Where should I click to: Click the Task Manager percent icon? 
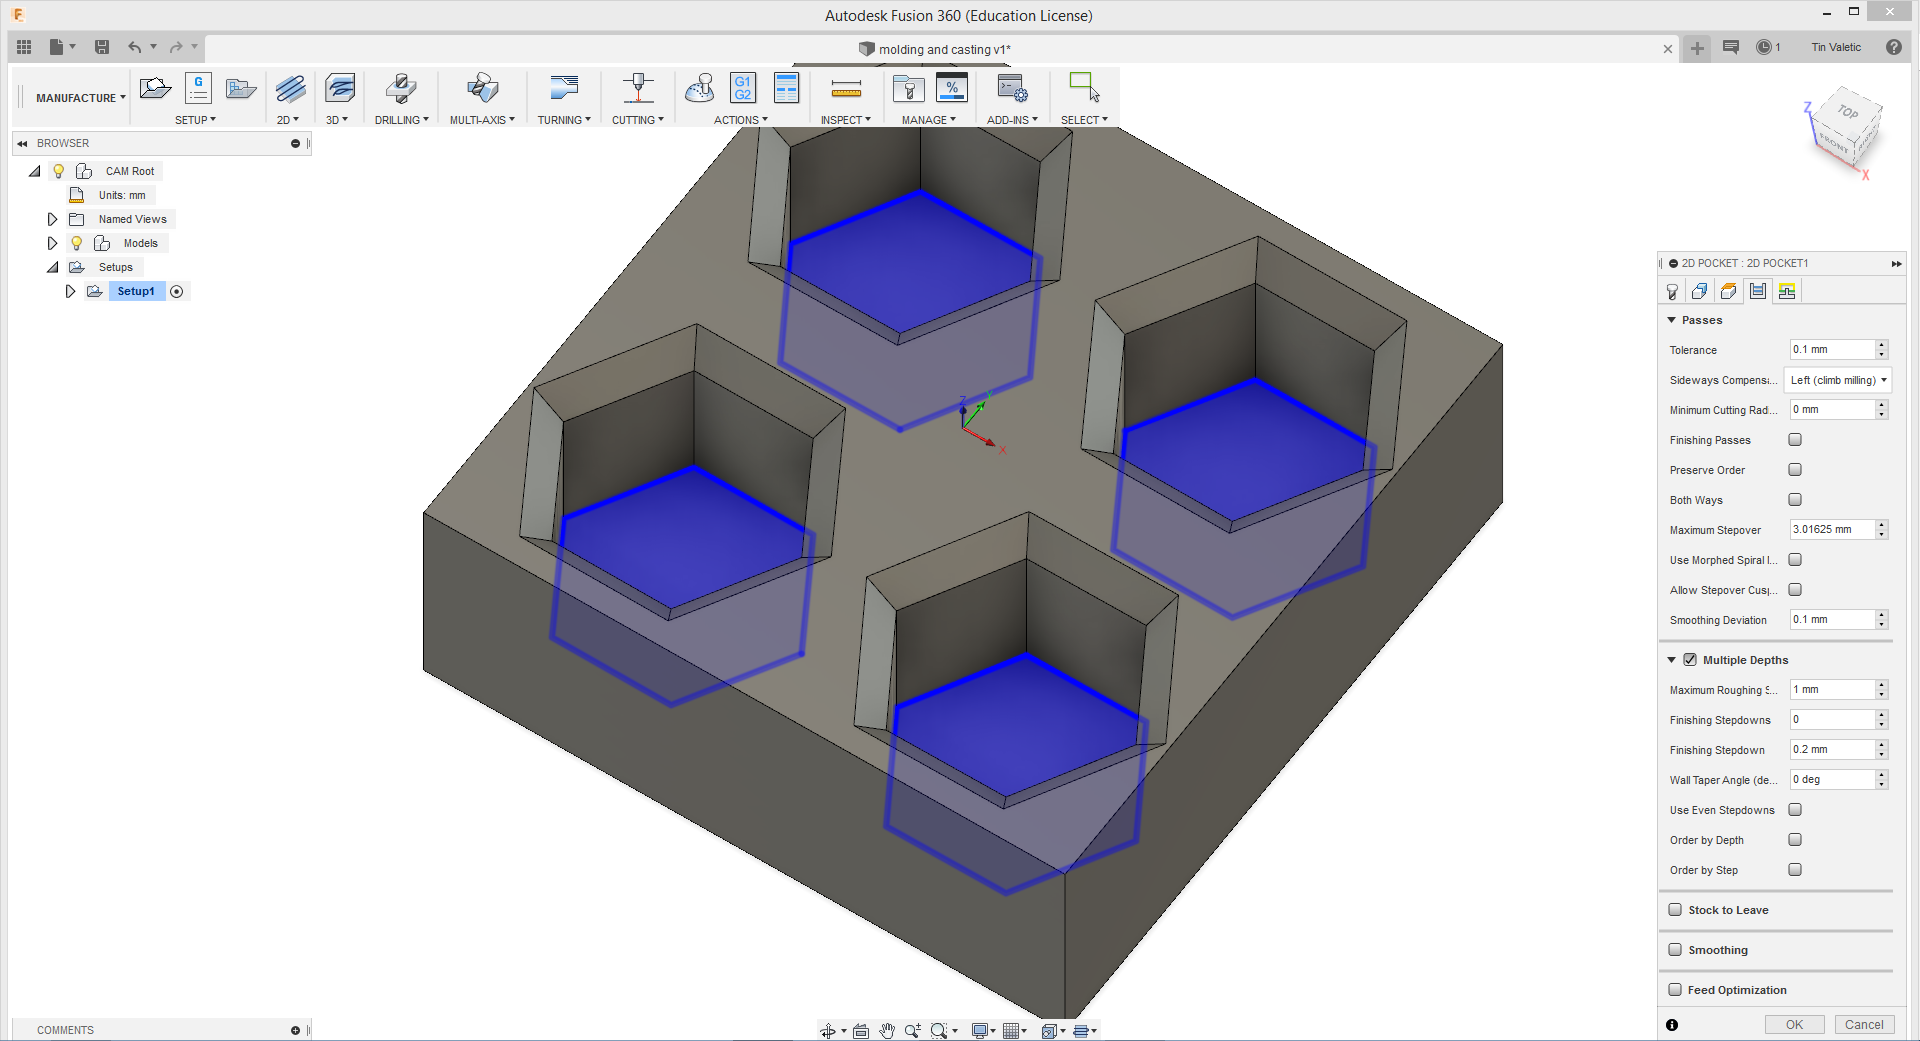(x=952, y=88)
